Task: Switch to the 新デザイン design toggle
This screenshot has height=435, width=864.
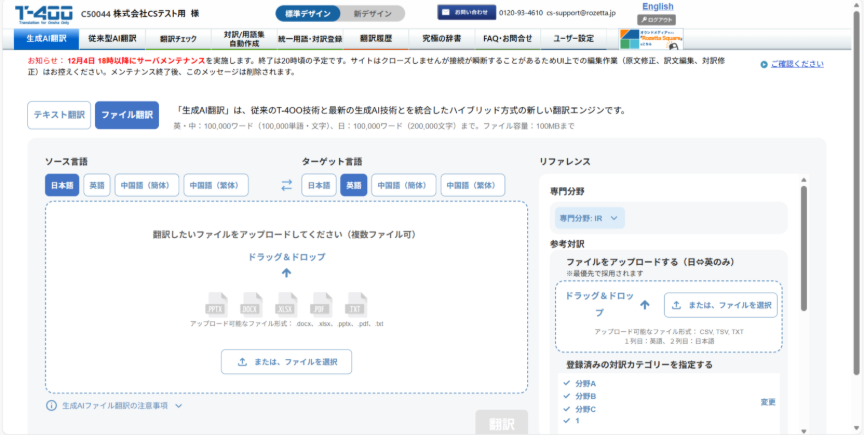Action: [373, 13]
